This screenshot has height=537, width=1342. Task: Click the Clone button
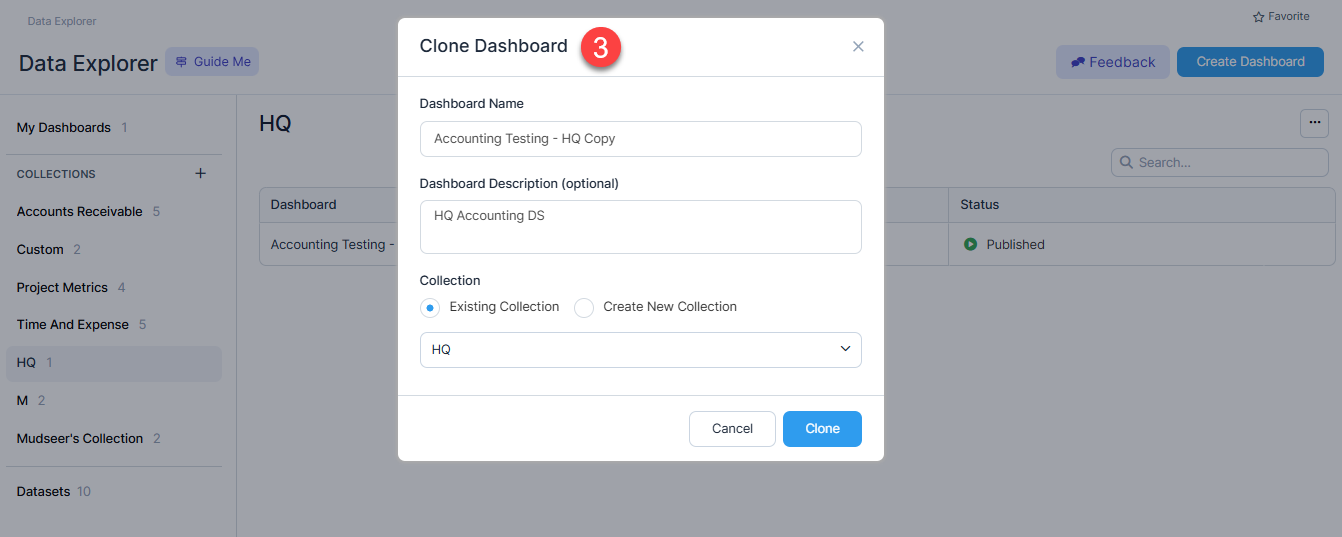coord(822,429)
